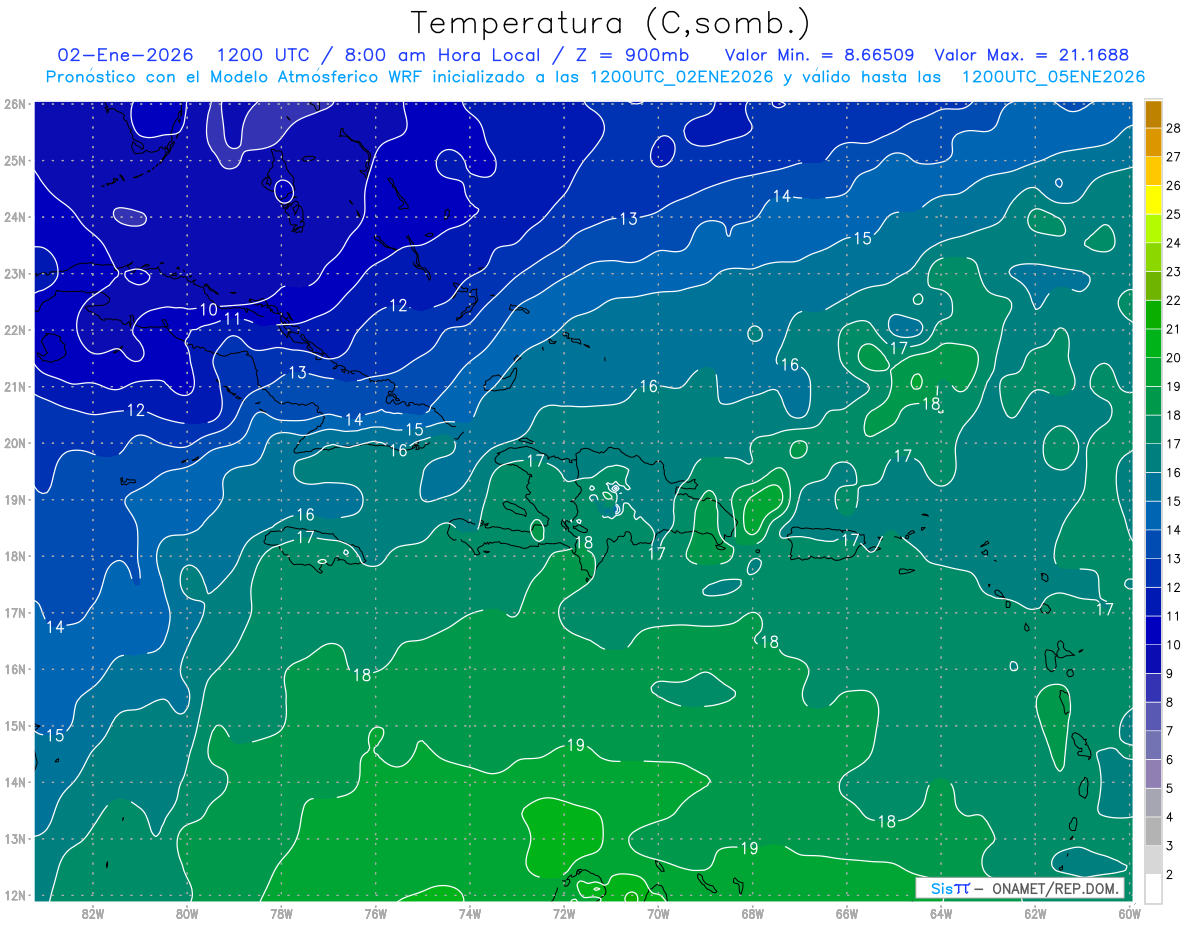Screen dimensions: 1200x927
Task: Click longitude axis label "60W"
Action: point(1129,913)
